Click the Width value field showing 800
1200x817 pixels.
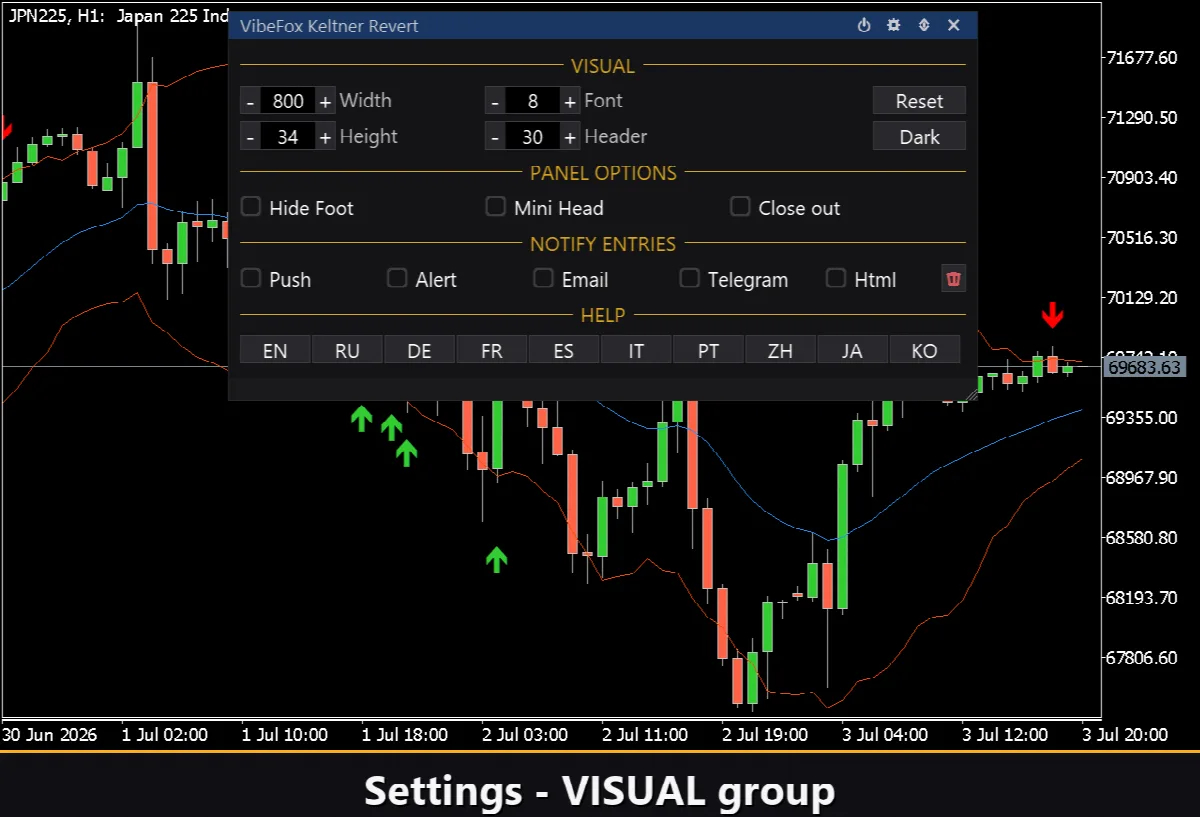(288, 101)
